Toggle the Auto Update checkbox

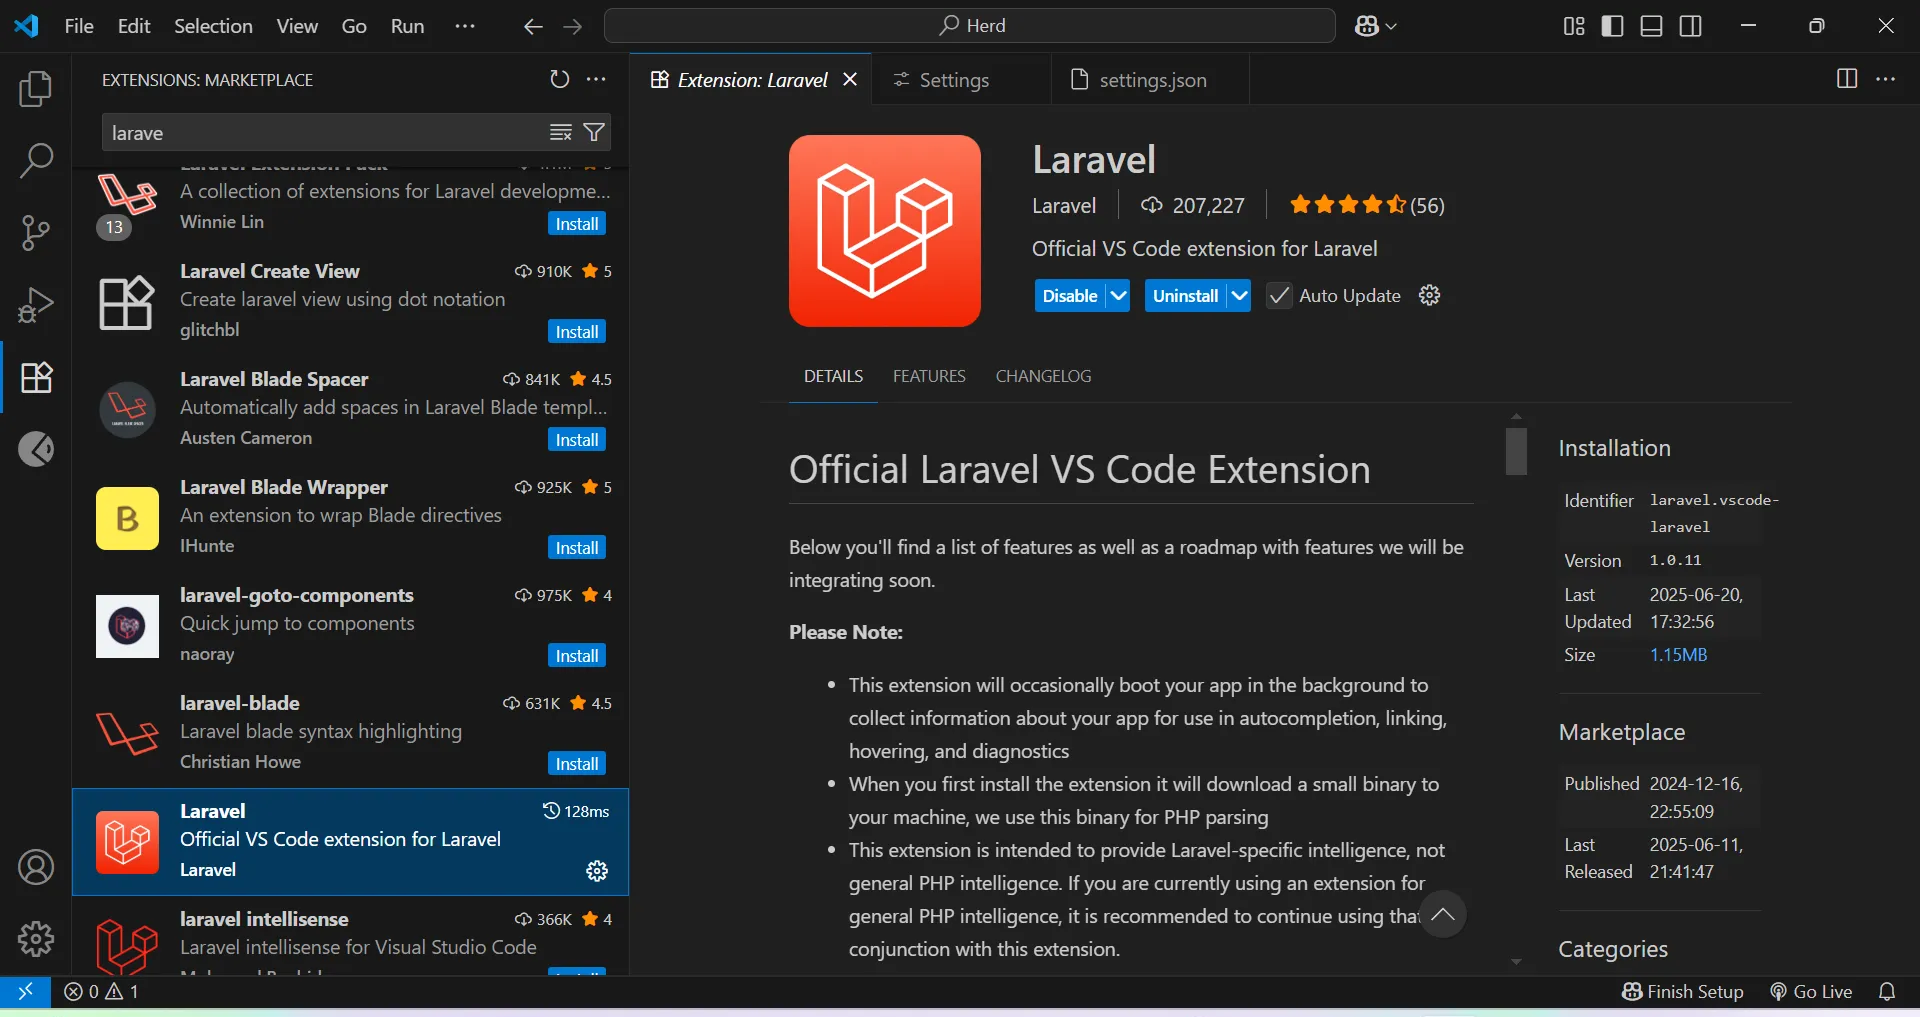(x=1279, y=295)
